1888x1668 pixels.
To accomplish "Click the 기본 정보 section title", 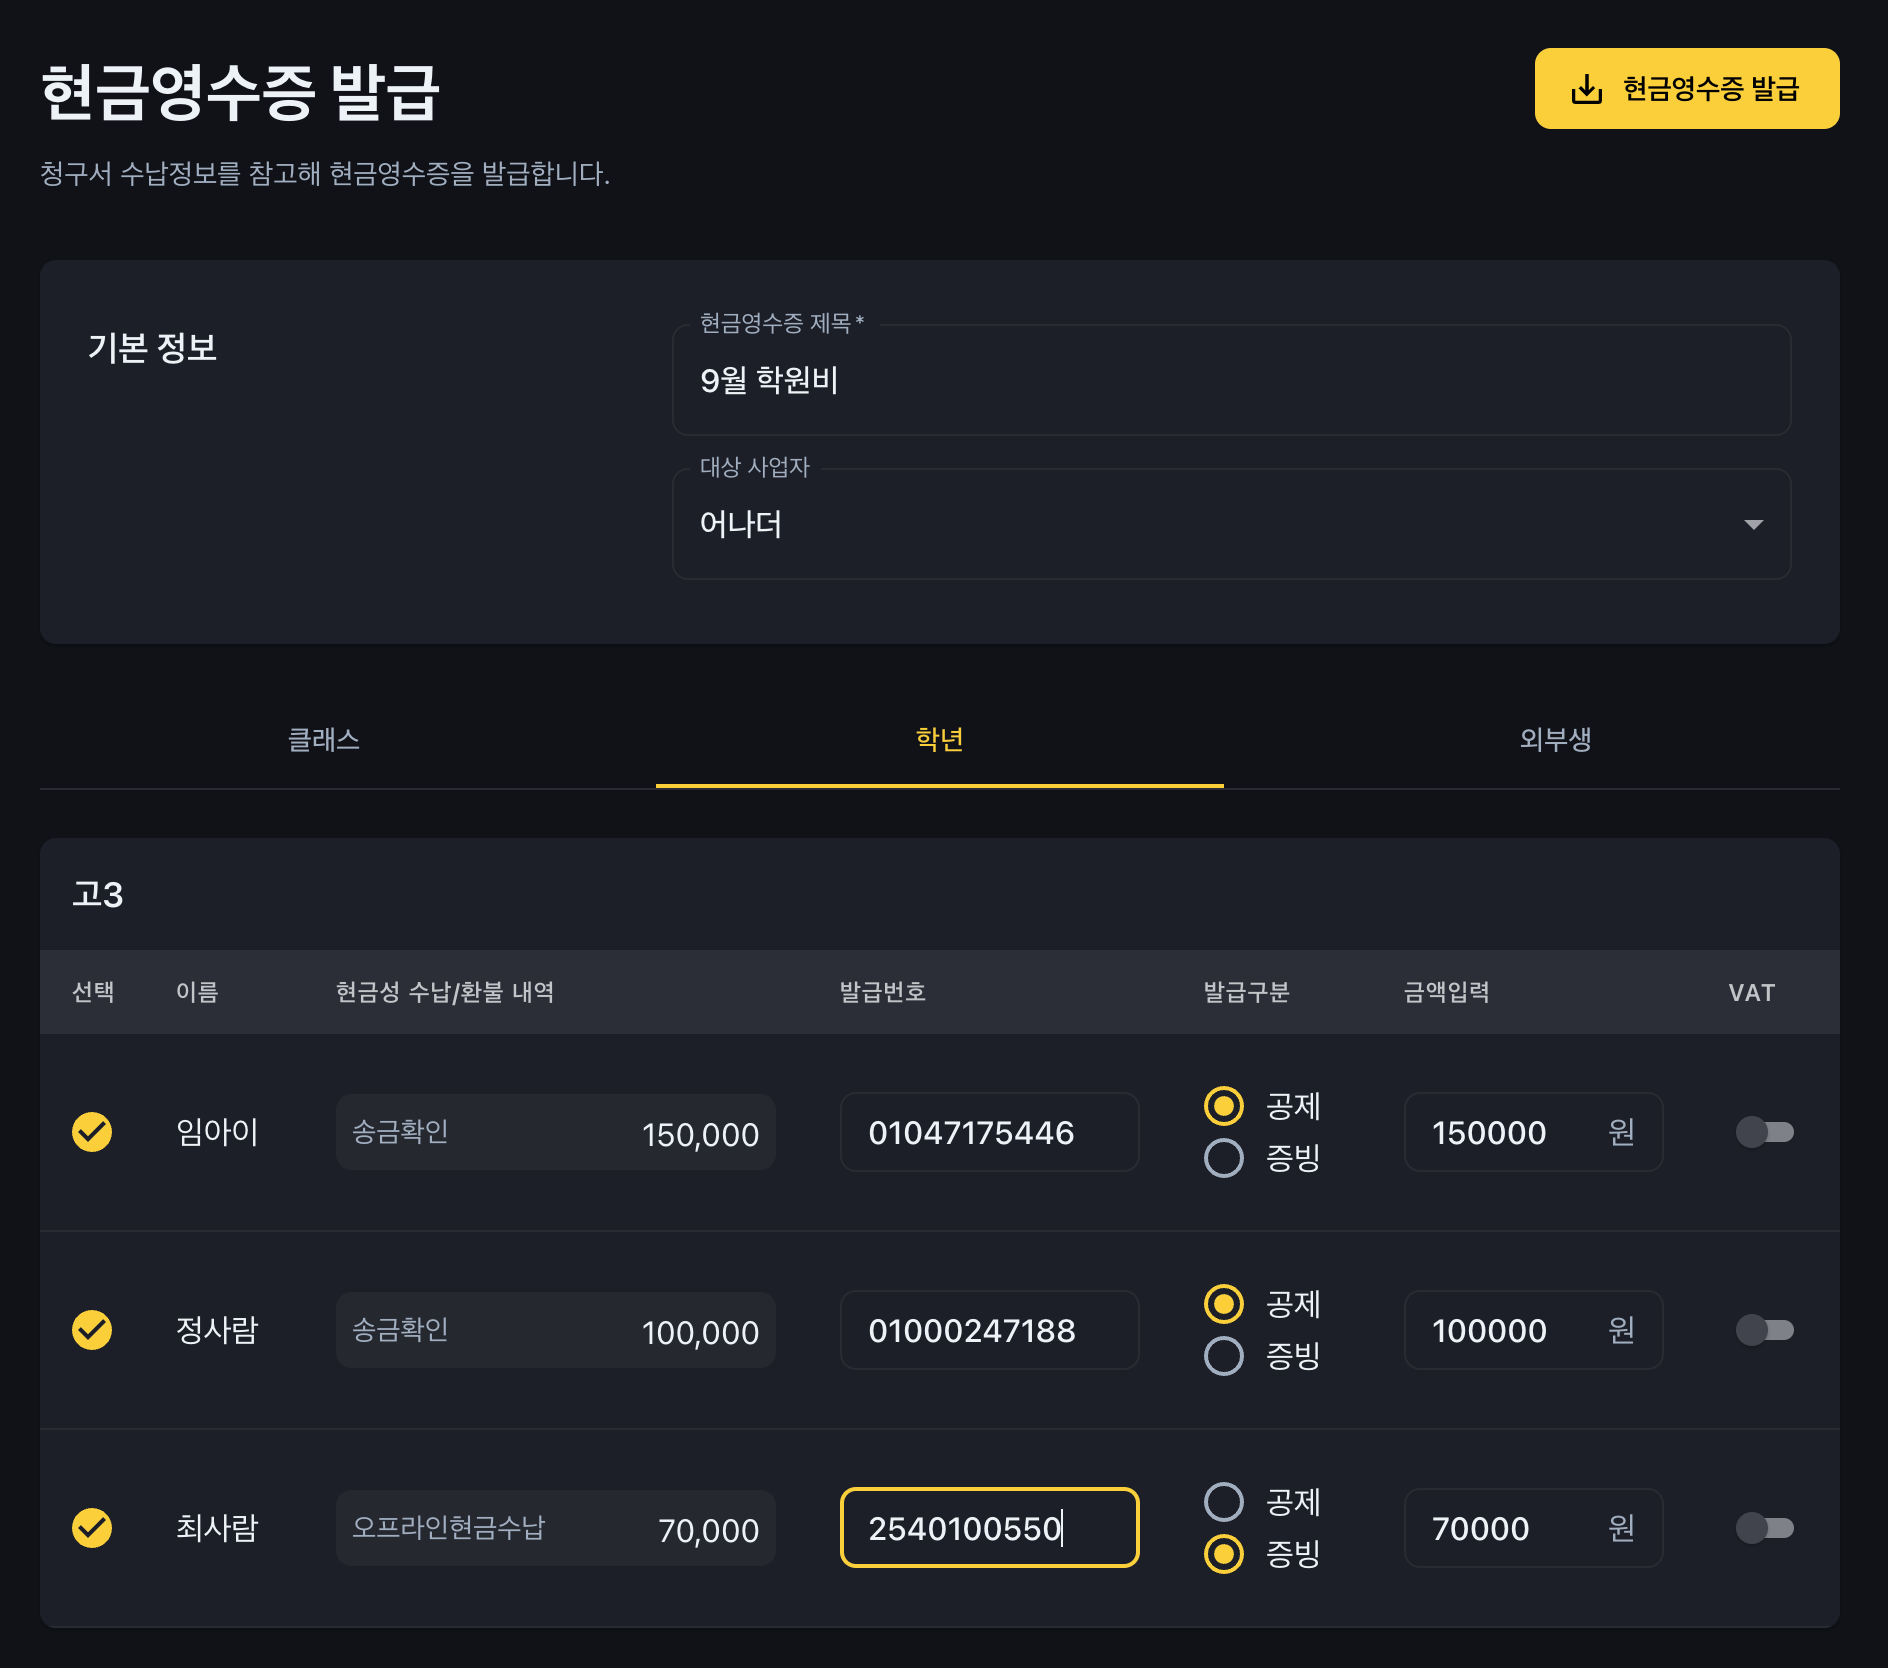I will [x=153, y=348].
